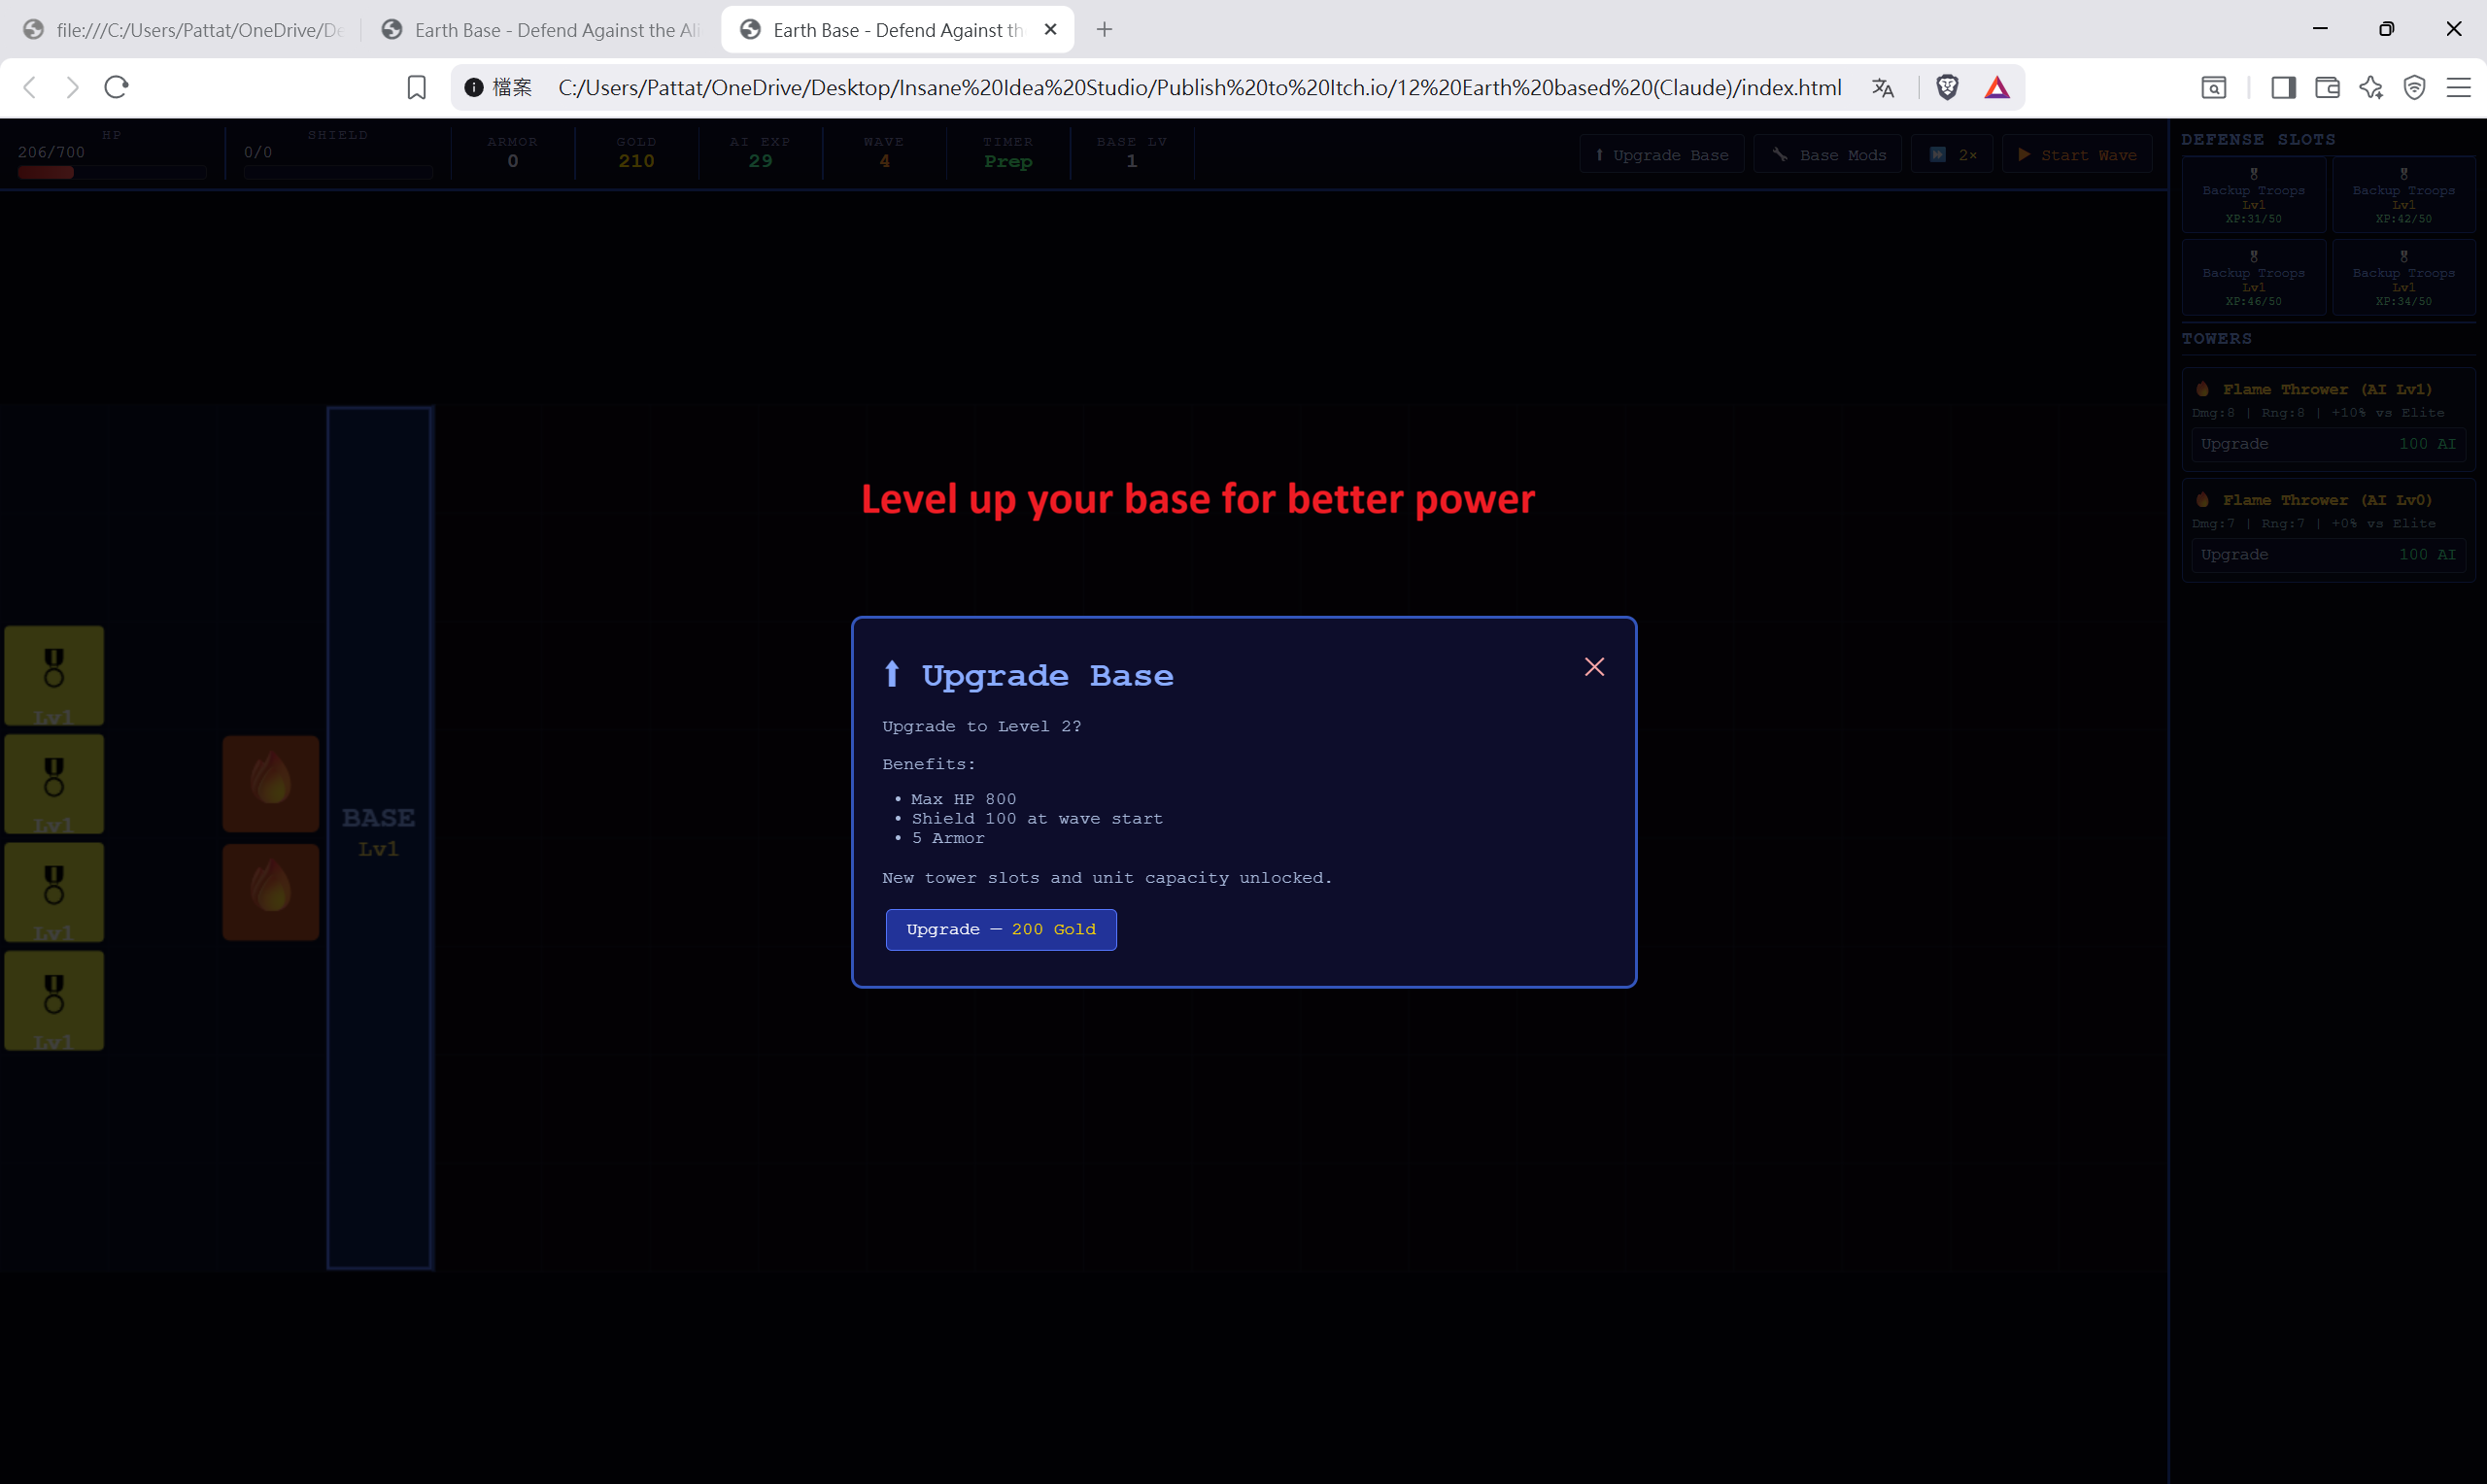
Task: Go forward in browser history
Action: (72, 88)
